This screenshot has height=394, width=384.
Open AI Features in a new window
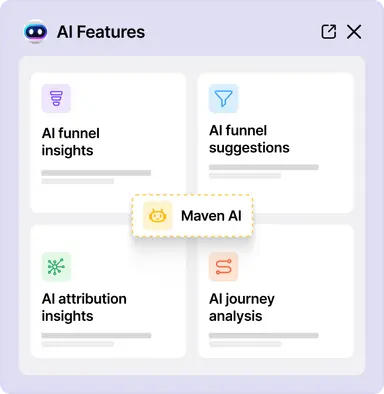tap(328, 32)
